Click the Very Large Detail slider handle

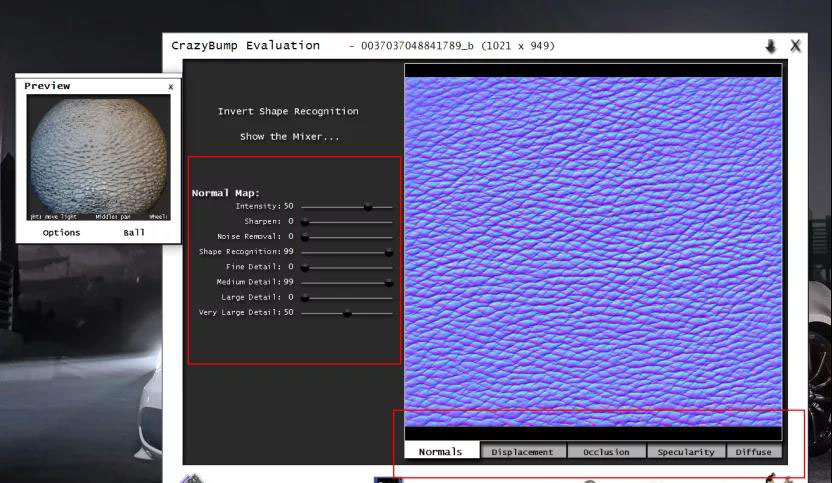pyautogui.click(x=347, y=313)
